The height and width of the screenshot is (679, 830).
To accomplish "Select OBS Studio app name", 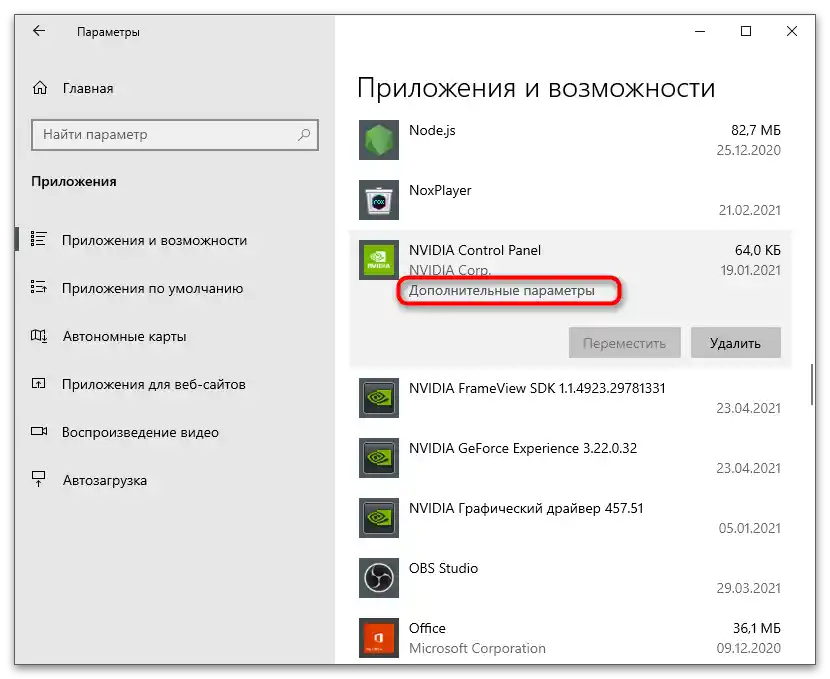I will pos(443,568).
